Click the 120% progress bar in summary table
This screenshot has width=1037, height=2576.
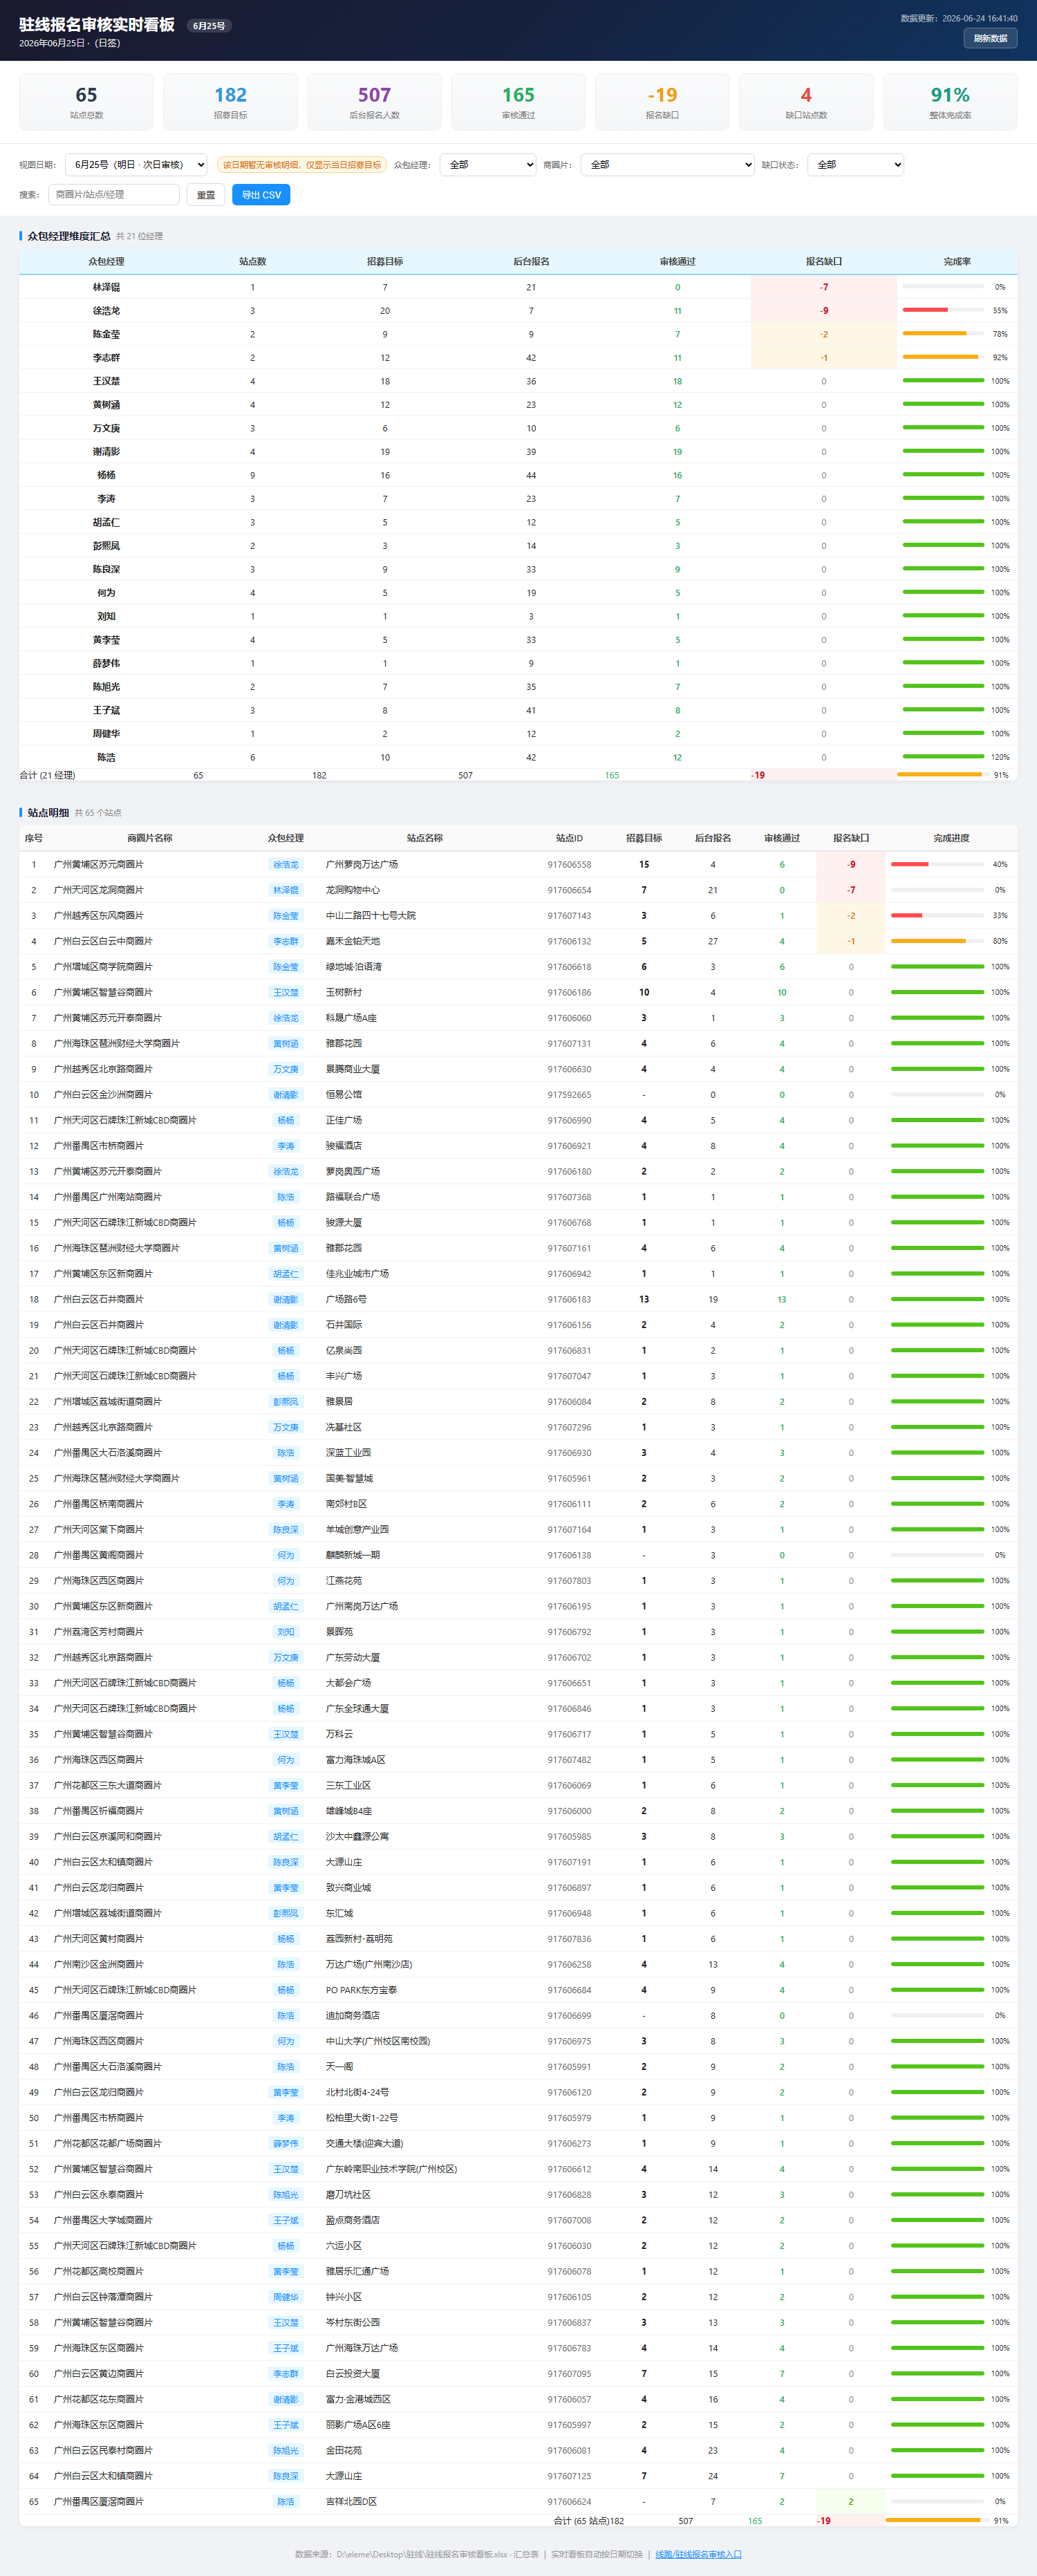tap(943, 757)
